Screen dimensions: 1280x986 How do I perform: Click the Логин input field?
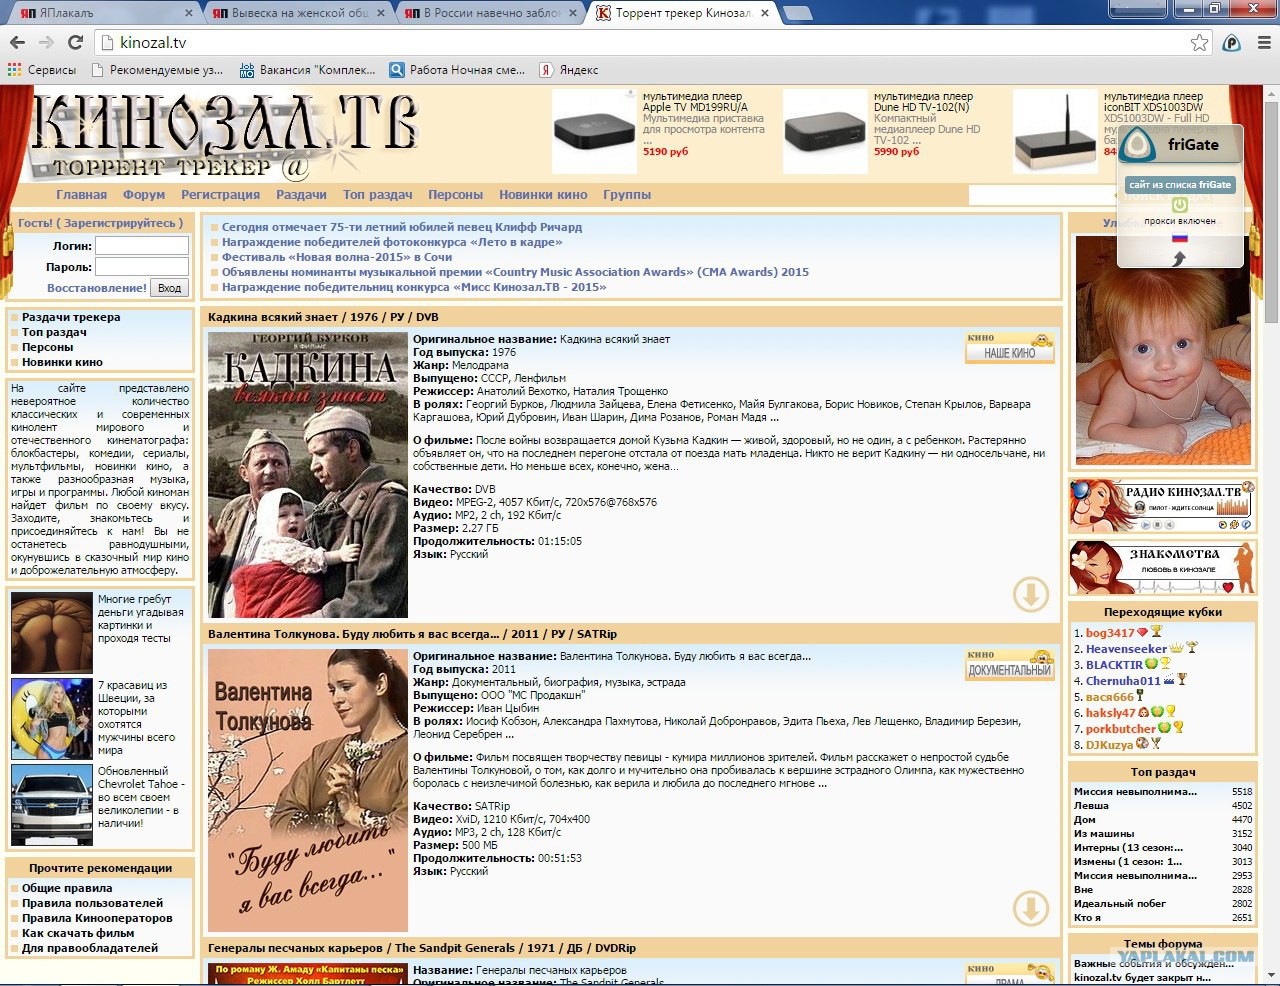[x=142, y=246]
